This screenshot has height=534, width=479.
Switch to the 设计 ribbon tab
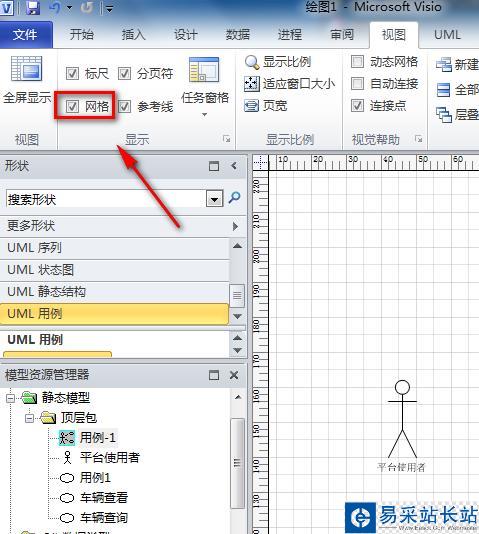pyautogui.click(x=186, y=34)
